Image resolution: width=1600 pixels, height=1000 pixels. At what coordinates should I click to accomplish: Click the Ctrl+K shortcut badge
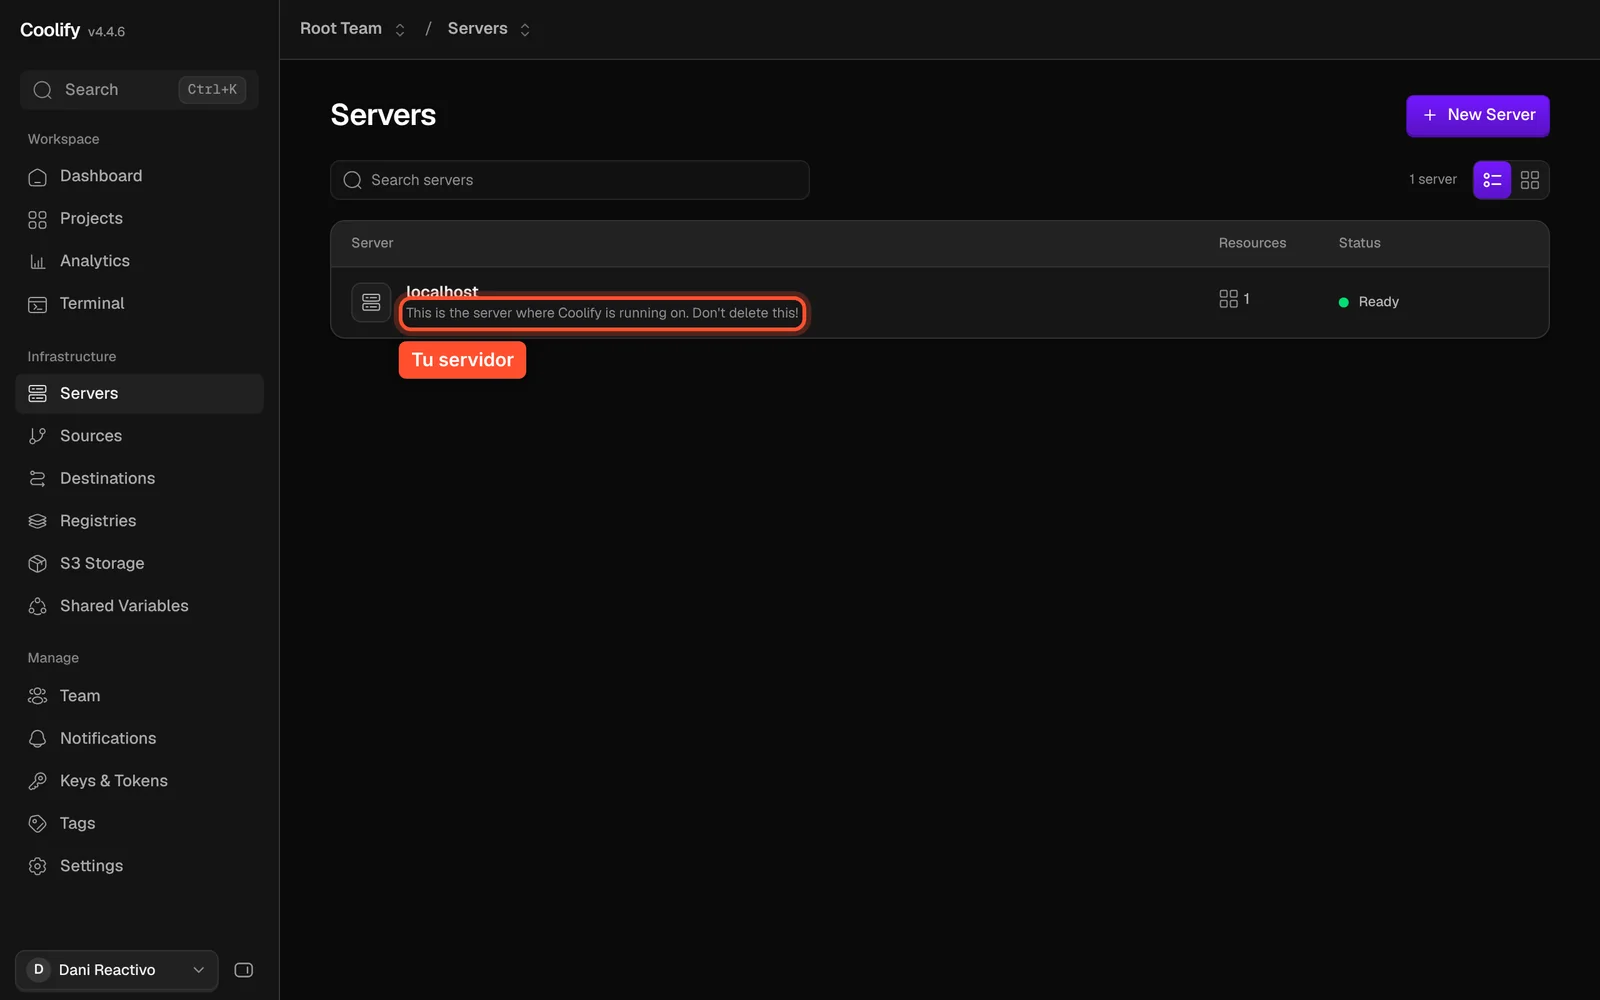tap(212, 90)
